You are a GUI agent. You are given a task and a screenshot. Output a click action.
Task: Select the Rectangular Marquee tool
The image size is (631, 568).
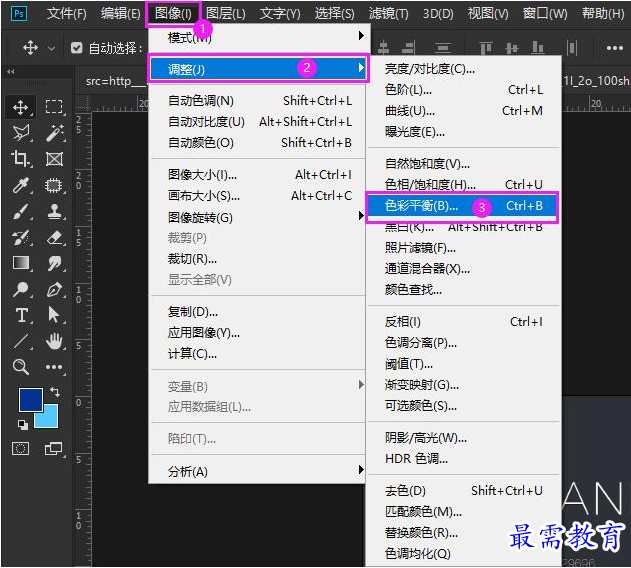tap(54, 107)
